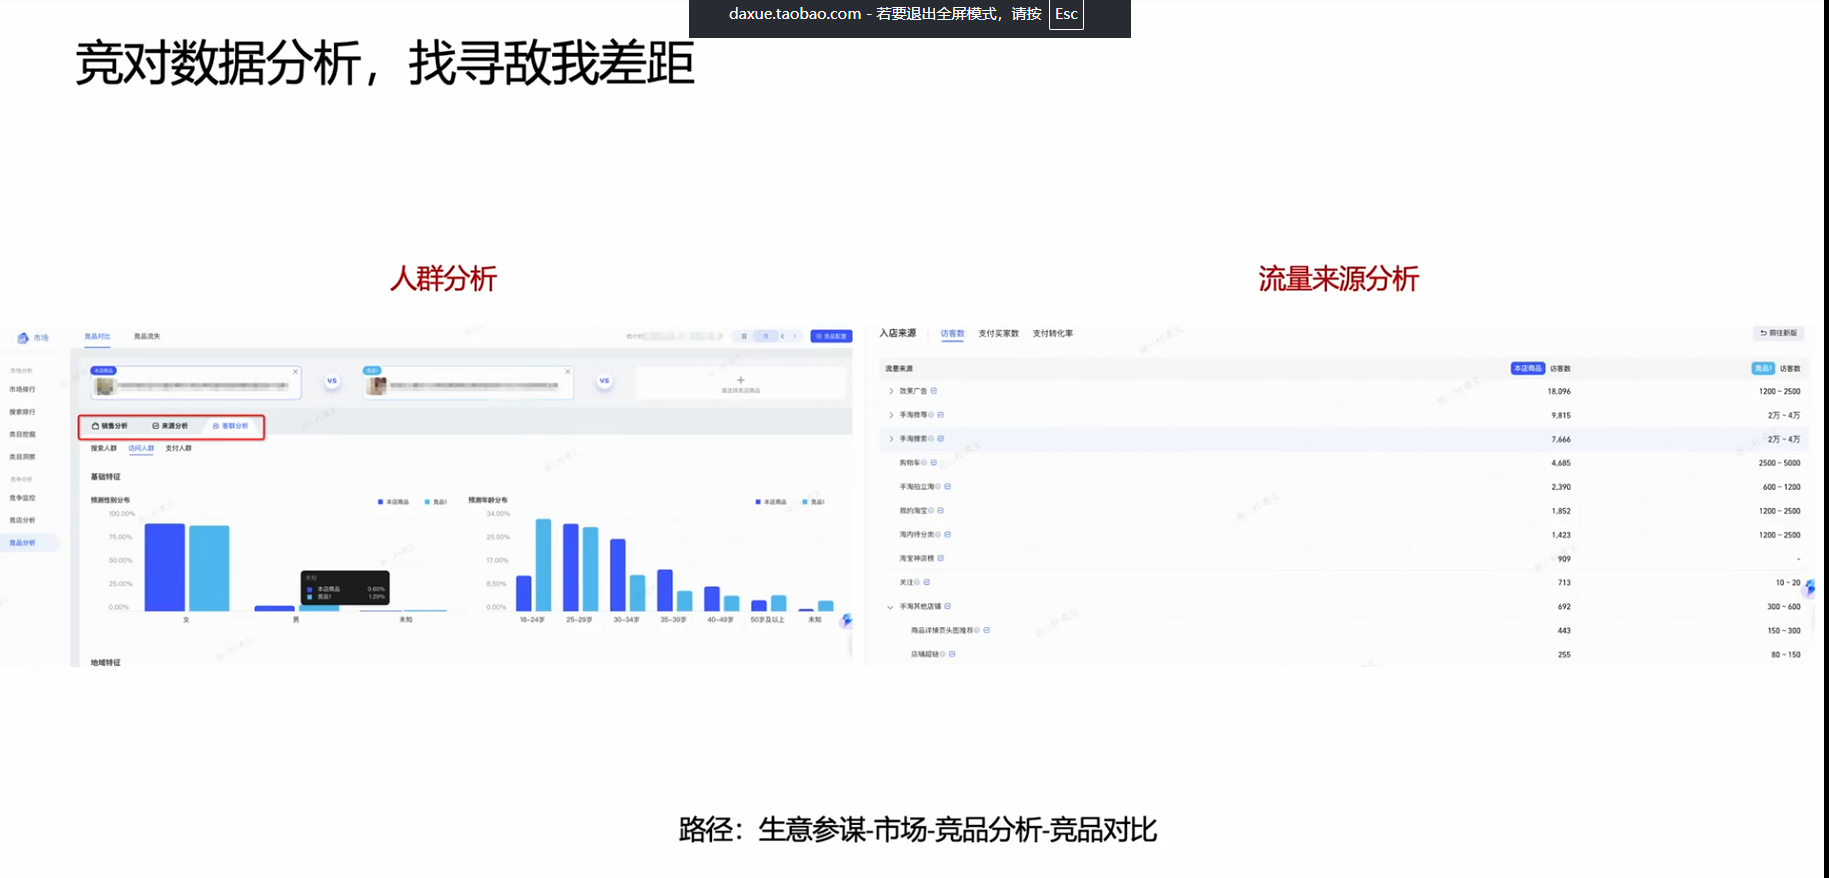Select the 月 date granularity

[766, 336]
